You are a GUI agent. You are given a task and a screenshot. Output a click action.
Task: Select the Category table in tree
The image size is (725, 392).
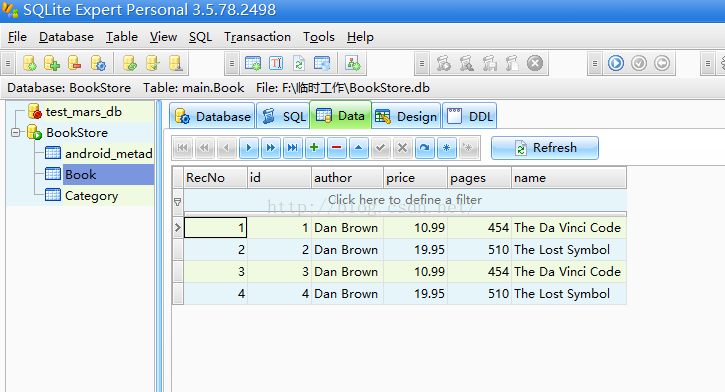pos(91,196)
